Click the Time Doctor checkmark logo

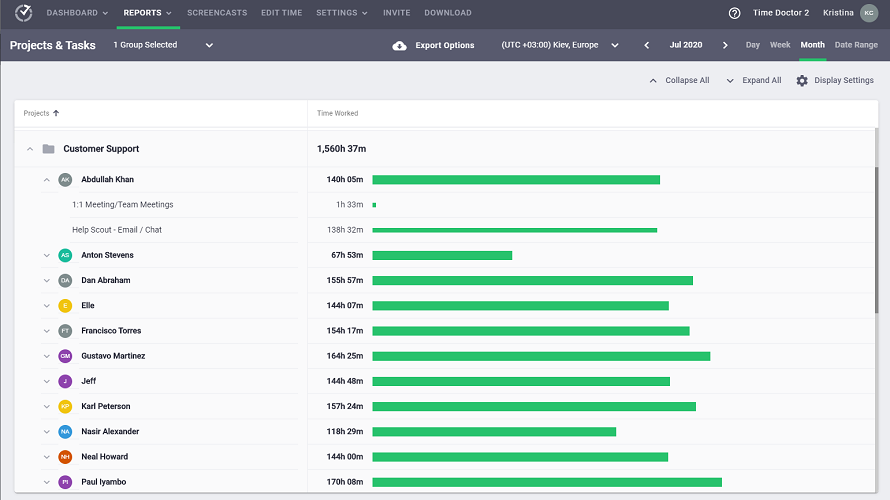click(x=23, y=13)
